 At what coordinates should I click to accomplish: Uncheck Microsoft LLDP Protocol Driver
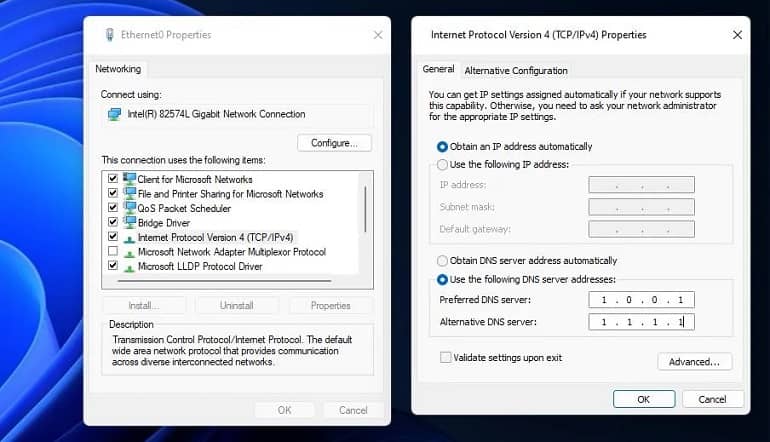[113, 265]
